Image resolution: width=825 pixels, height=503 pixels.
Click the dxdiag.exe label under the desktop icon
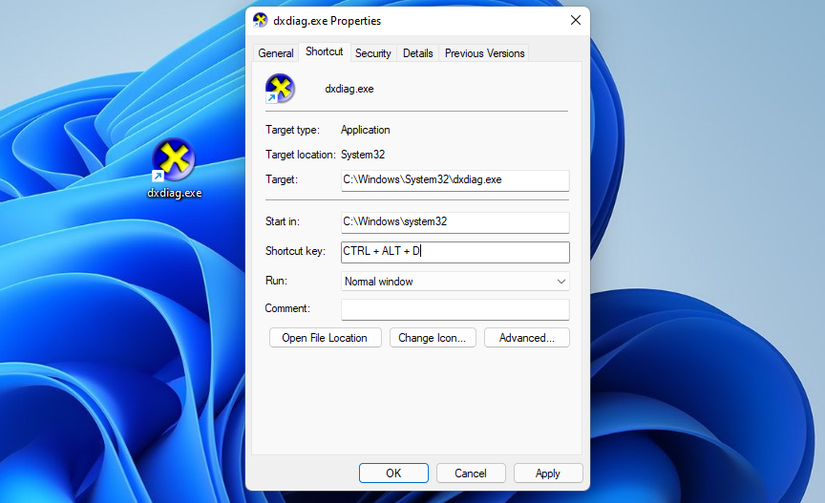click(x=174, y=193)
